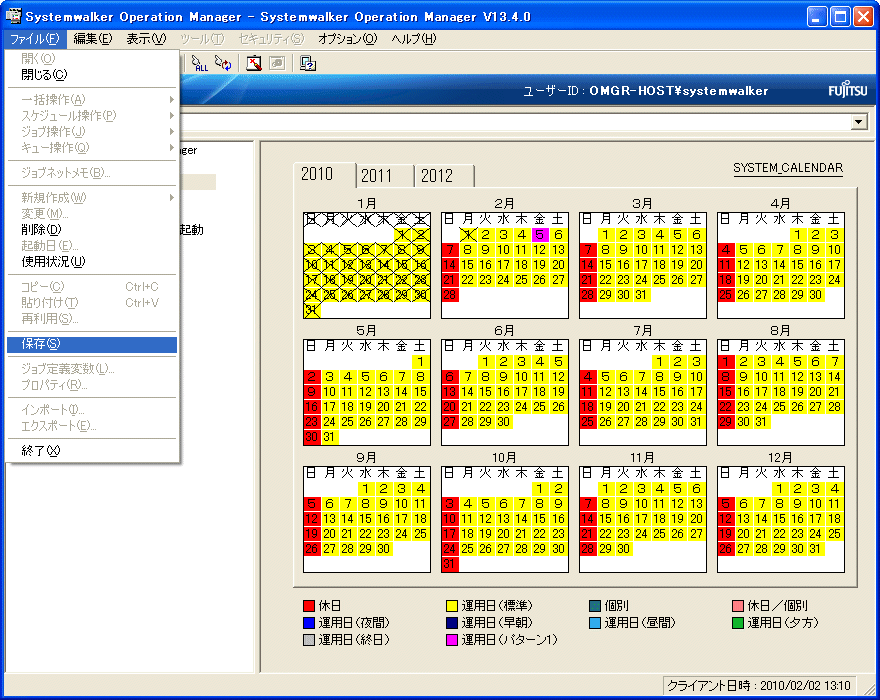Click プロパティ(R)... menu entry
Image resolution: width=880 pixels, height=700 pixels.
click(92, 385)
